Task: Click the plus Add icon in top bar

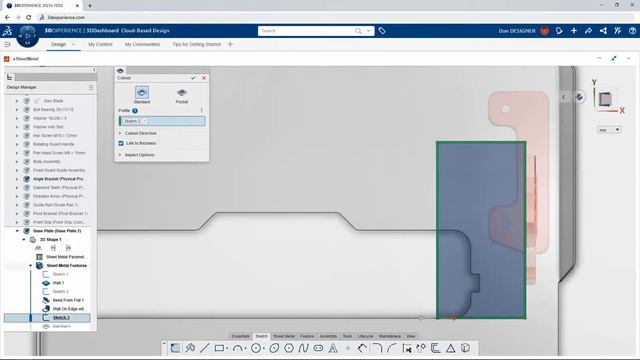Action: (574, 31)
